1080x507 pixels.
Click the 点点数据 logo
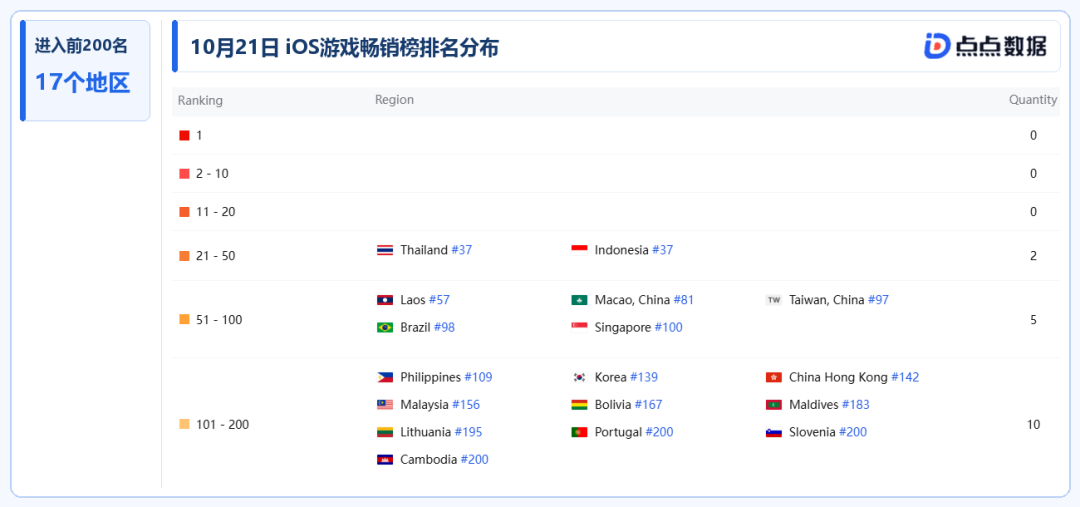coord(985,45)
